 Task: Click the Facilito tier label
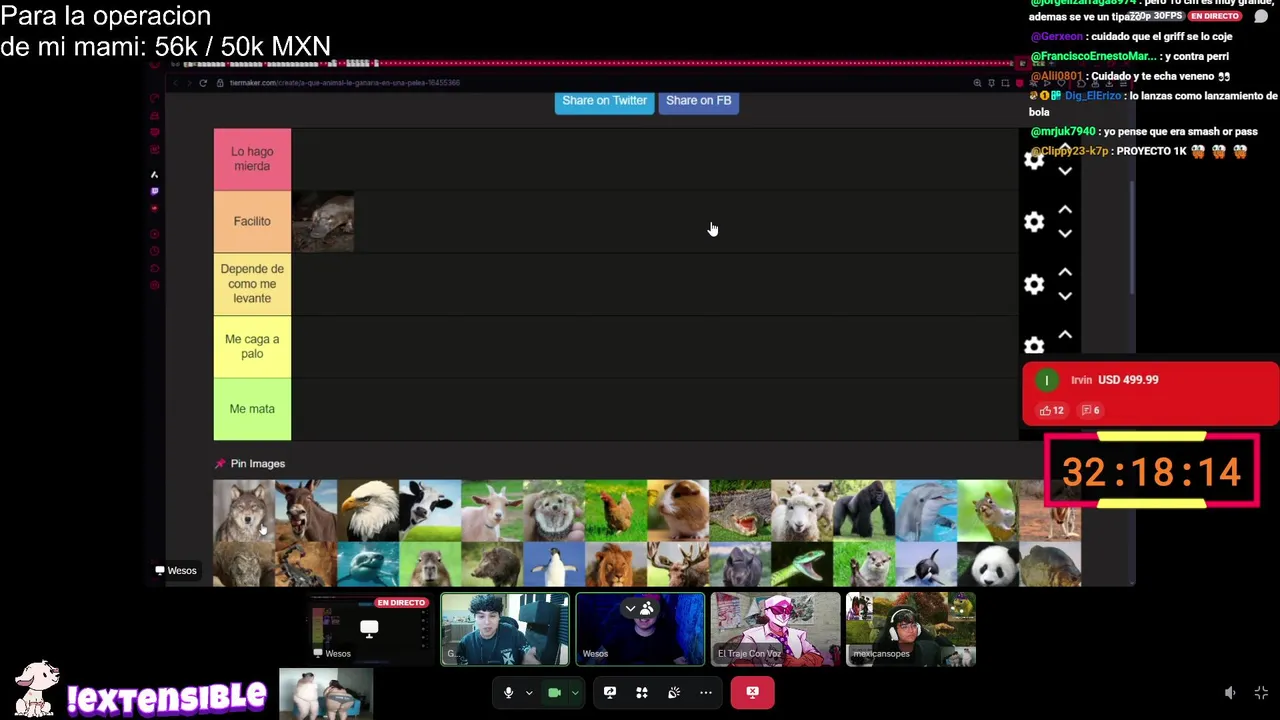click(x=252, y=221)
